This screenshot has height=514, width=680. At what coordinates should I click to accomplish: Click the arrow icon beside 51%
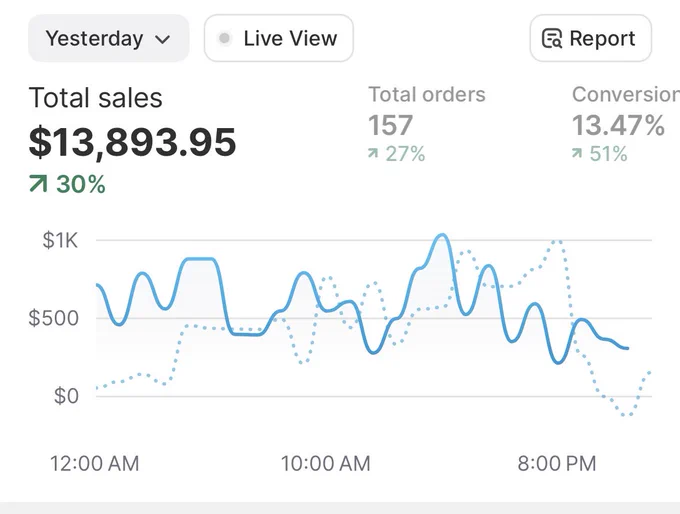577,153
